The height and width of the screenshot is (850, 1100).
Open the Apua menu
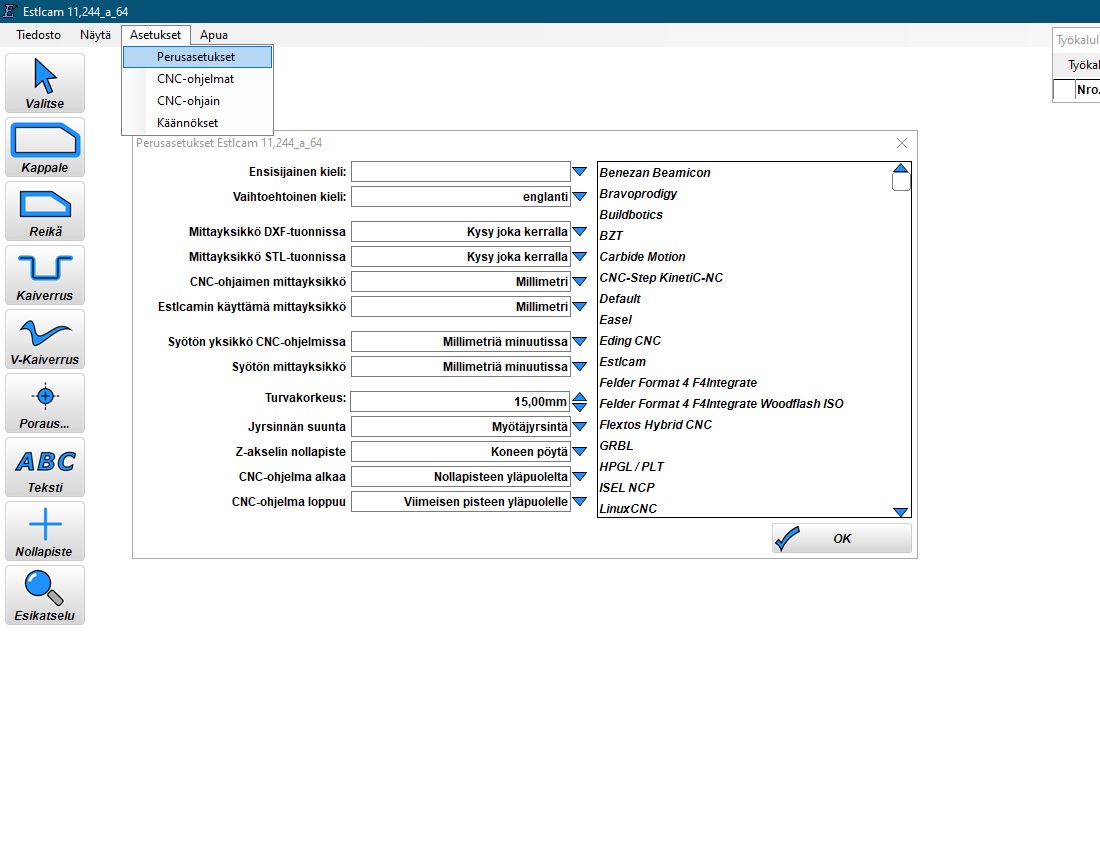tap(213, 35)
